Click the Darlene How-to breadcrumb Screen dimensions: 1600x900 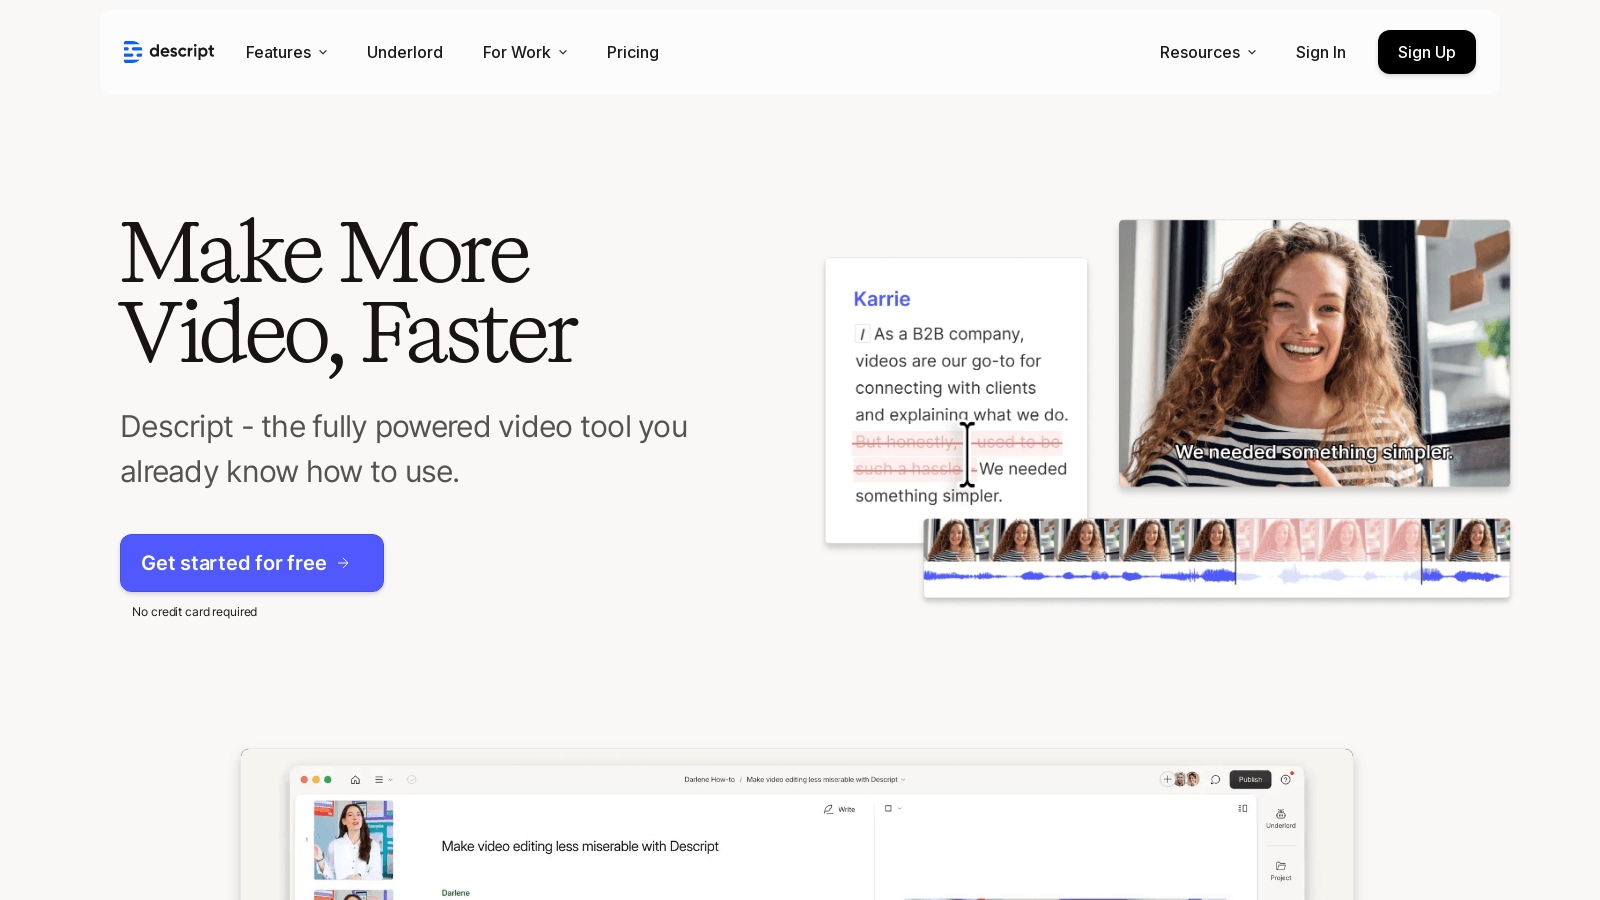[x=709, y=780]
